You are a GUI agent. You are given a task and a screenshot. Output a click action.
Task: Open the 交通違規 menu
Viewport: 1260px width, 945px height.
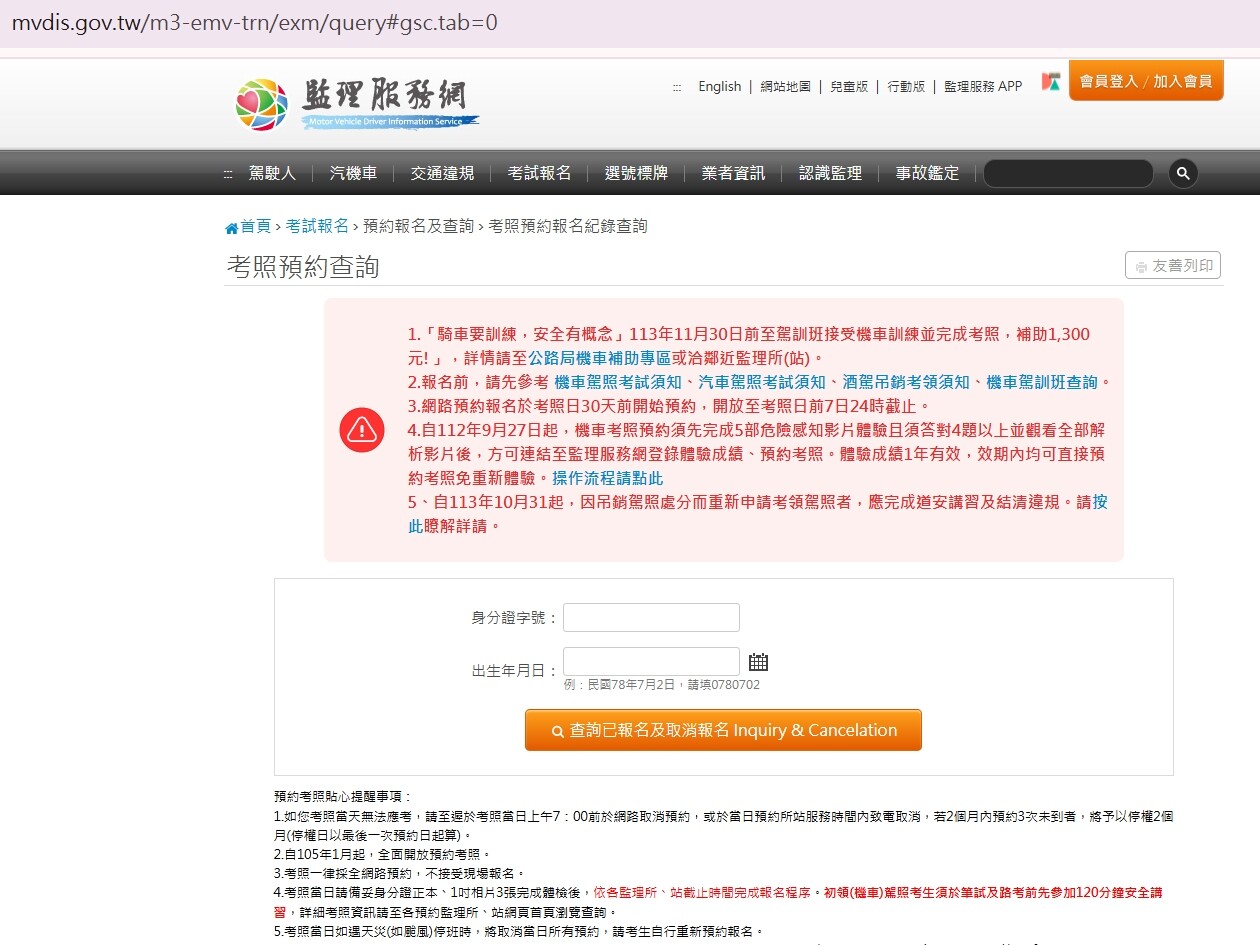442,173
